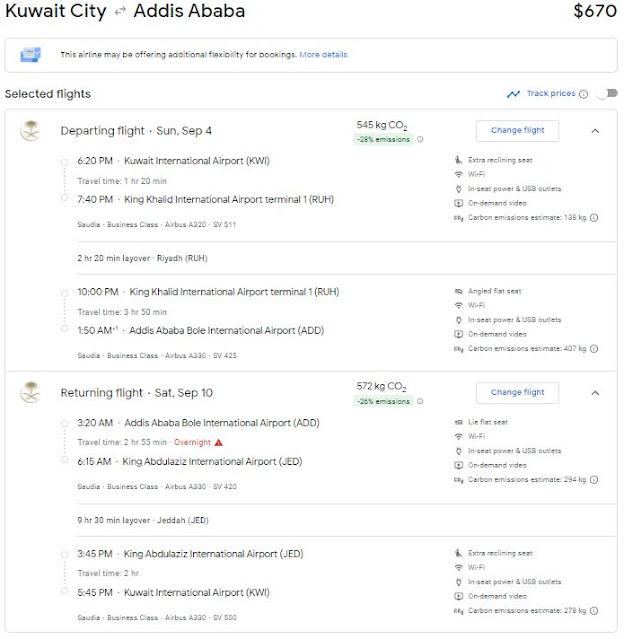Click the flexibility notice ticket icon
624x639 pixels.
tap(30, 54)
